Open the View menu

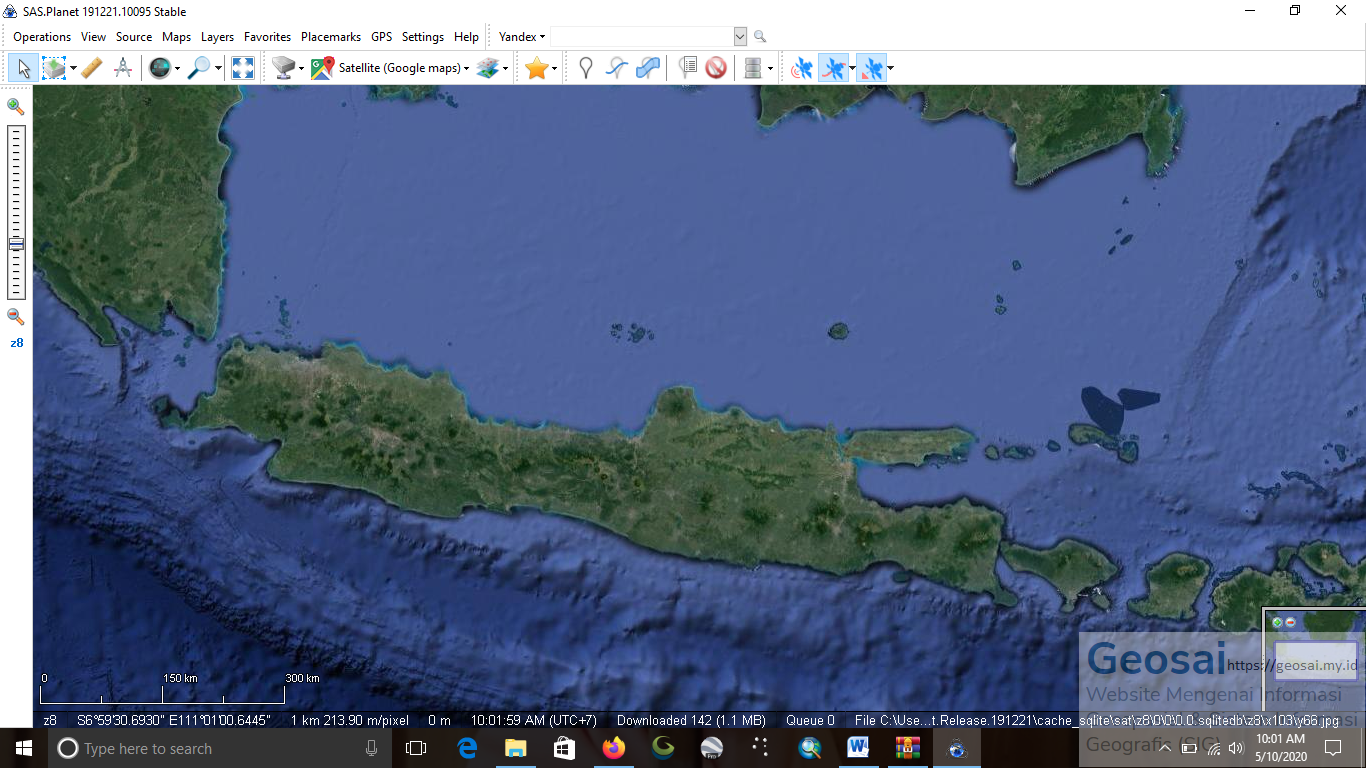point(93,37)
